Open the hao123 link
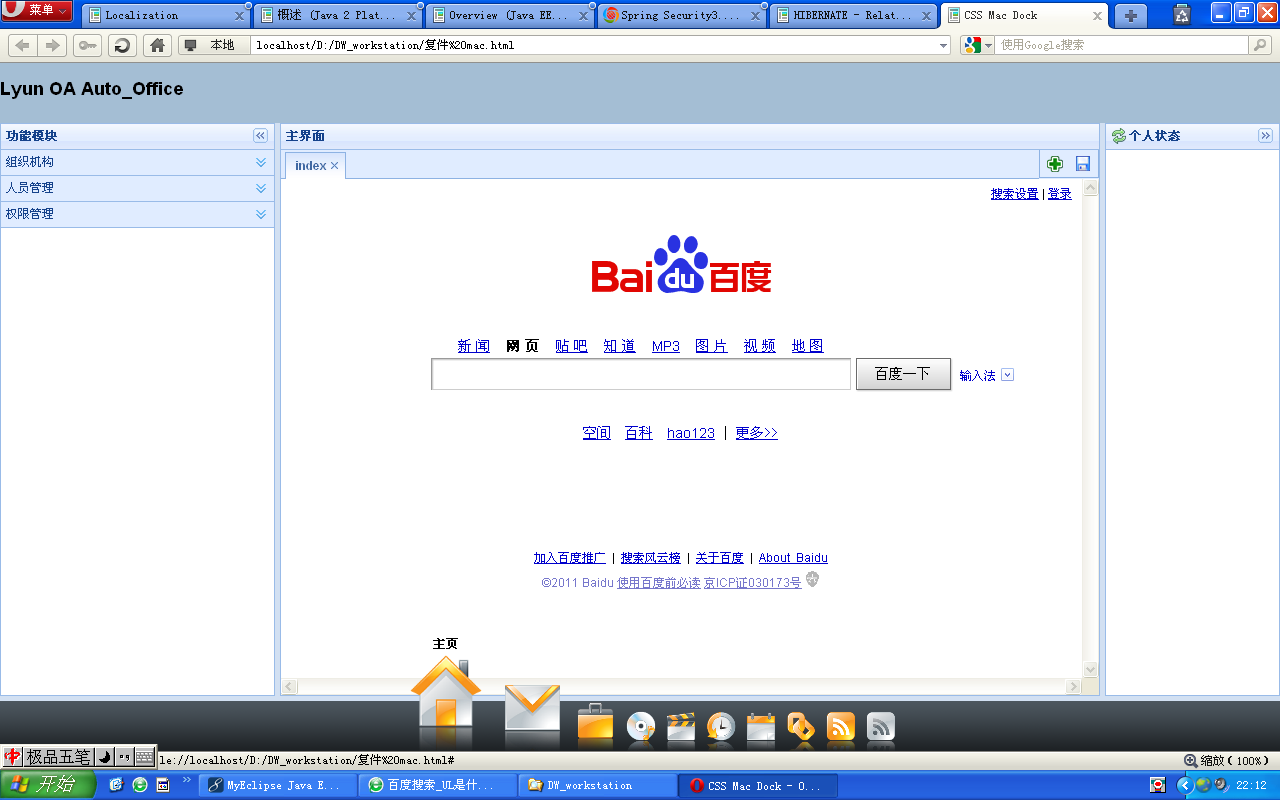The image size is (1280, 800). [x=691, y=433]
